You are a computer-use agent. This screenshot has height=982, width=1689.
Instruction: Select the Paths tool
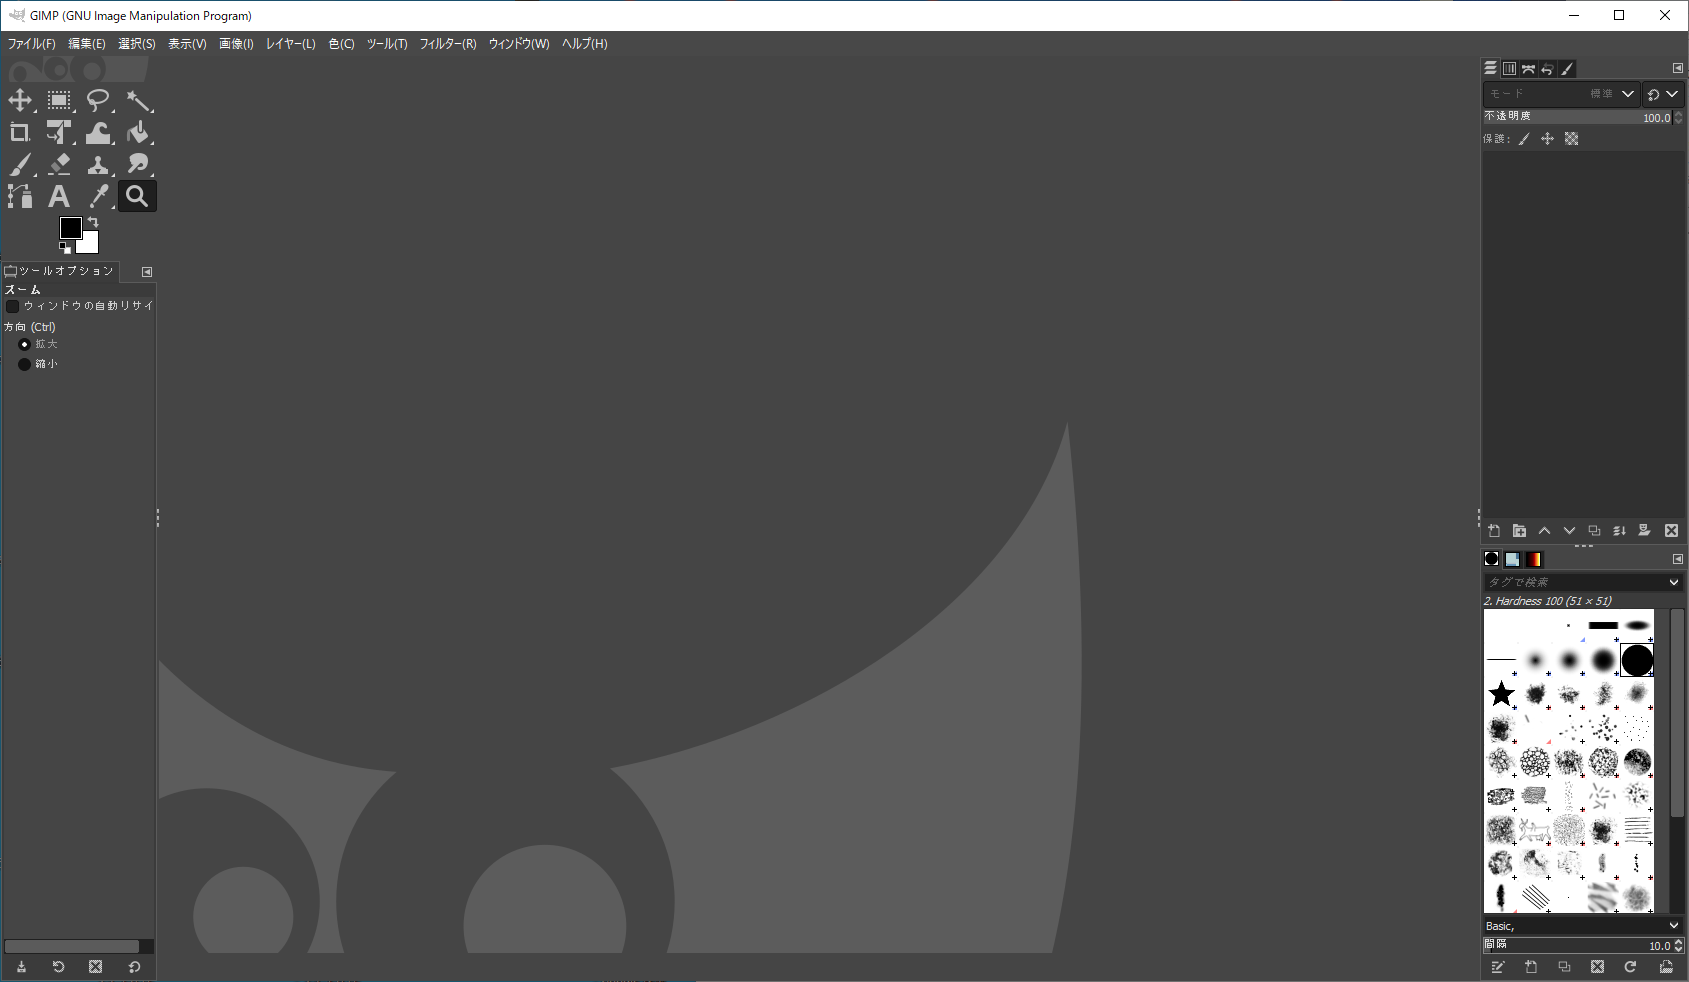click(x=20, y=196)
